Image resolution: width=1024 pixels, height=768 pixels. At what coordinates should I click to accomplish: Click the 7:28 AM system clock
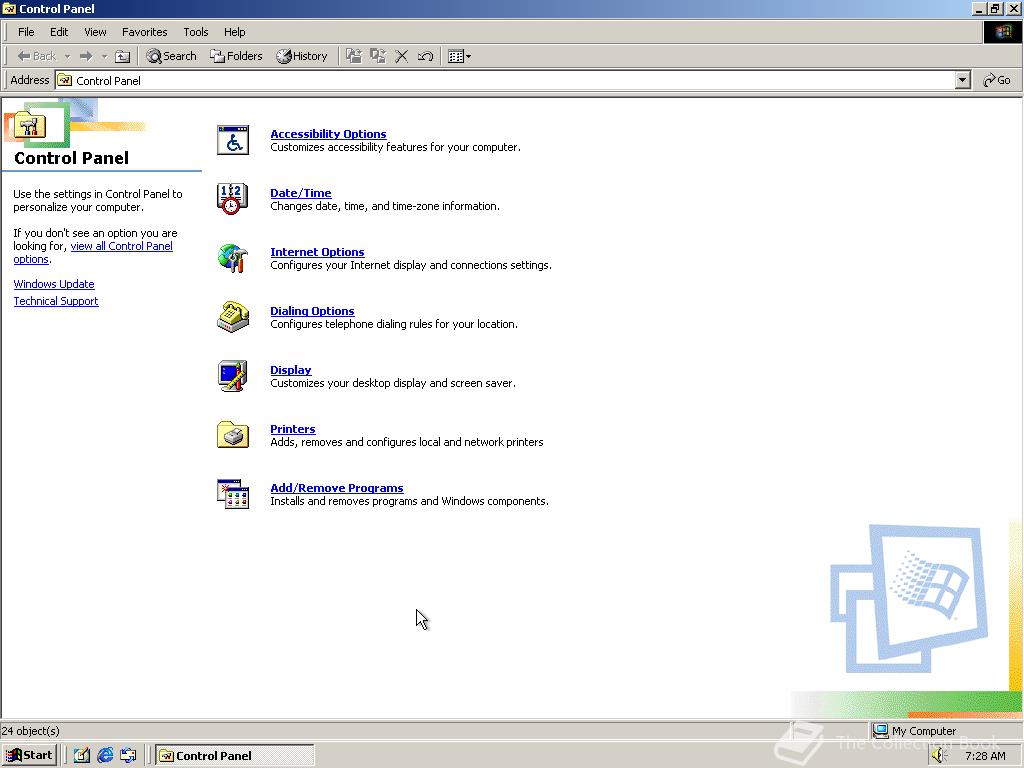(x=985, y=756)
